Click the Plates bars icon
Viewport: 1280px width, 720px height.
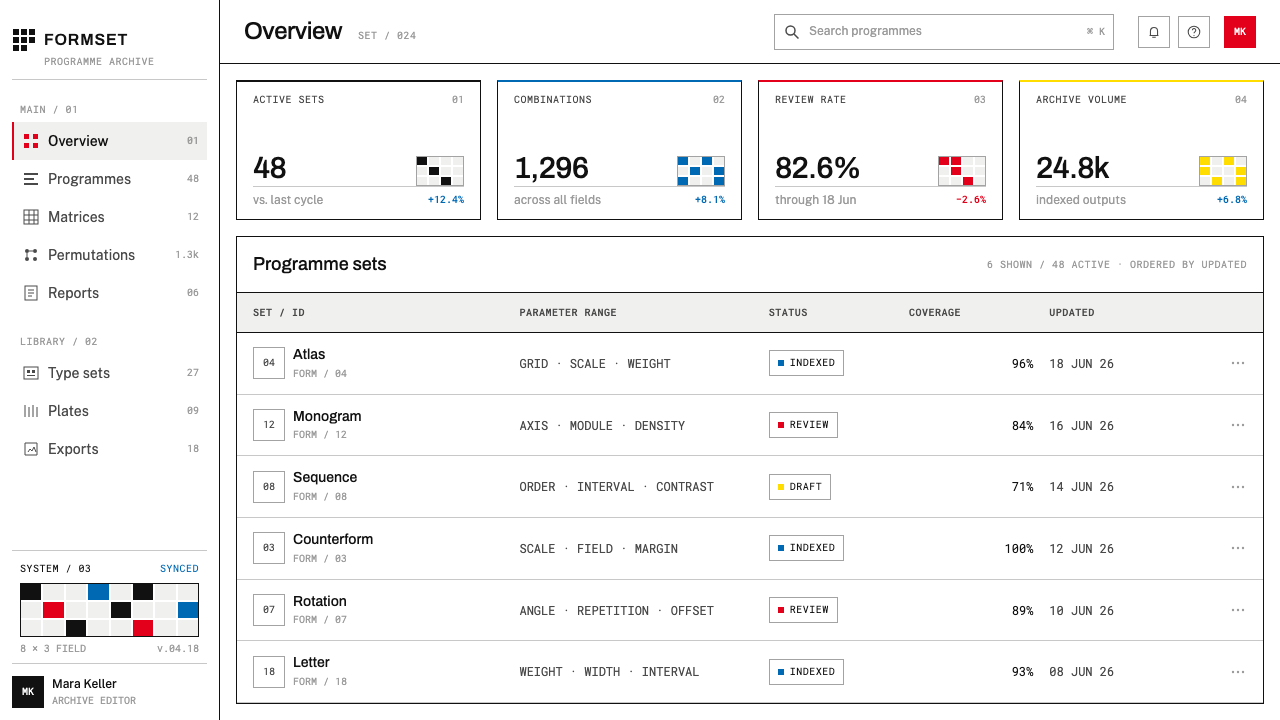click(31, 411)
